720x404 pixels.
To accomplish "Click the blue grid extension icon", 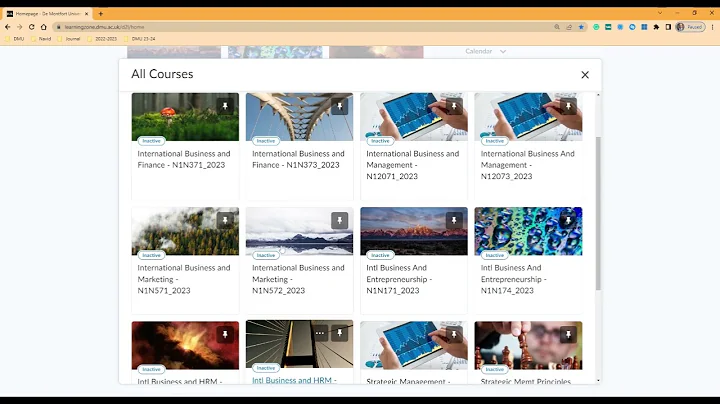I will [644, 27].
